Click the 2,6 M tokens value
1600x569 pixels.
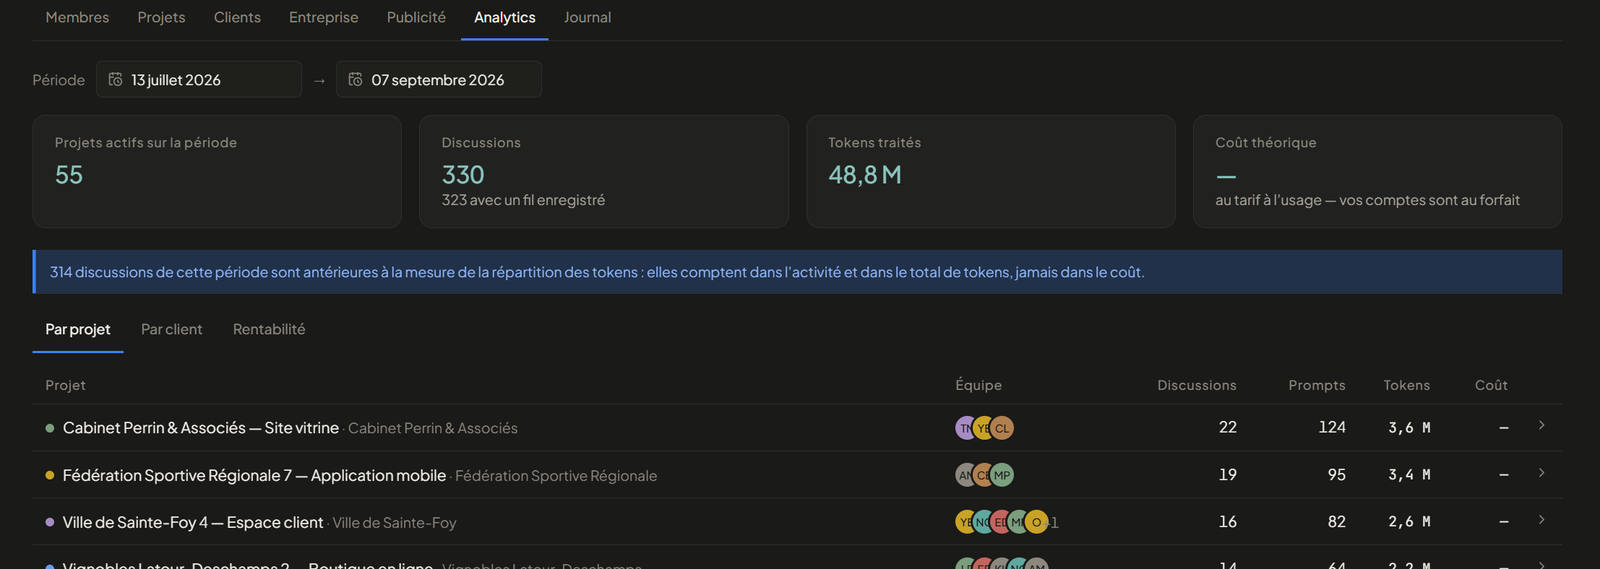coord(1409,522)
